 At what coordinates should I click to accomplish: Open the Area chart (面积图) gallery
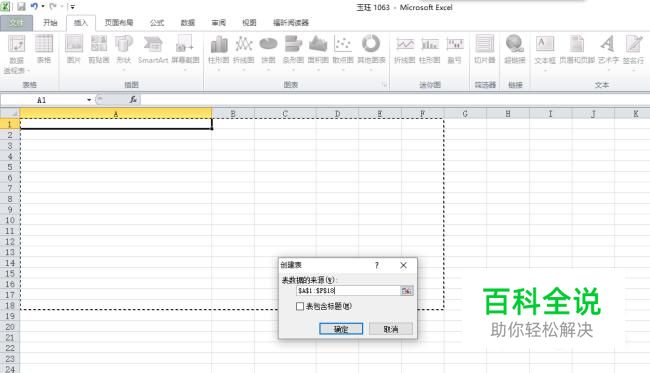click(318, 52)
